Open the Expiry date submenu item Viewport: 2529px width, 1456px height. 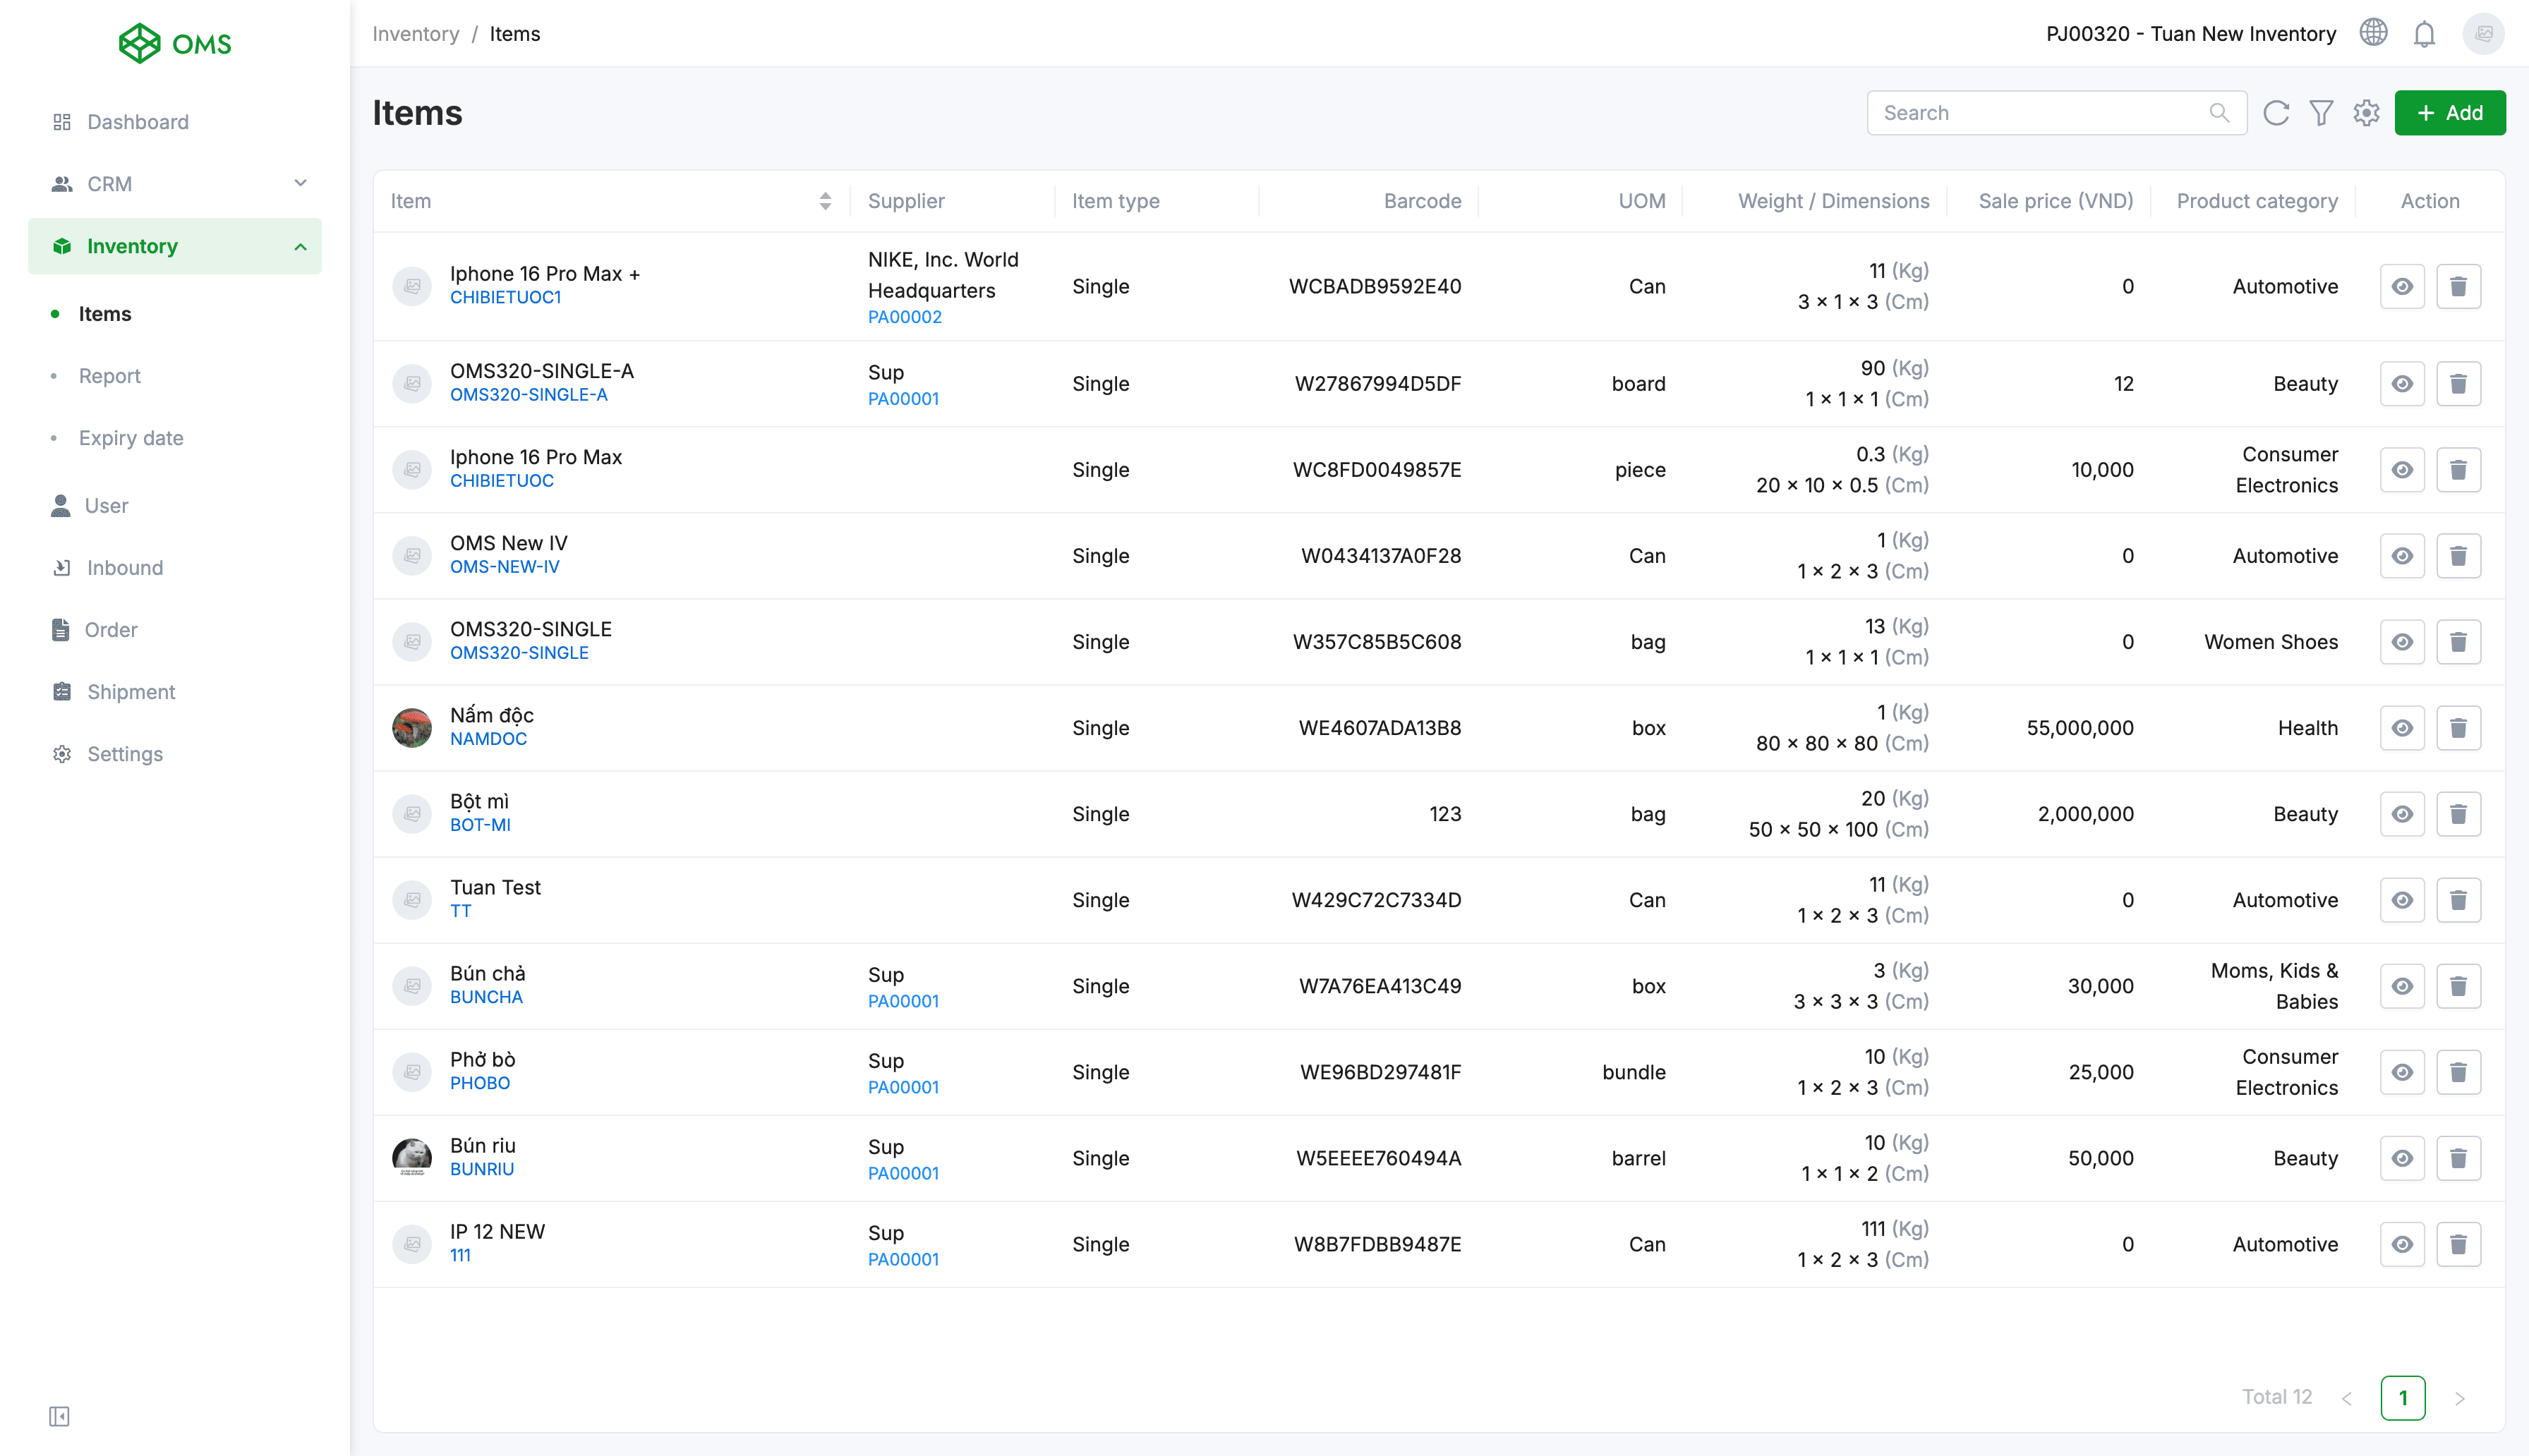[x=131, y=438]
